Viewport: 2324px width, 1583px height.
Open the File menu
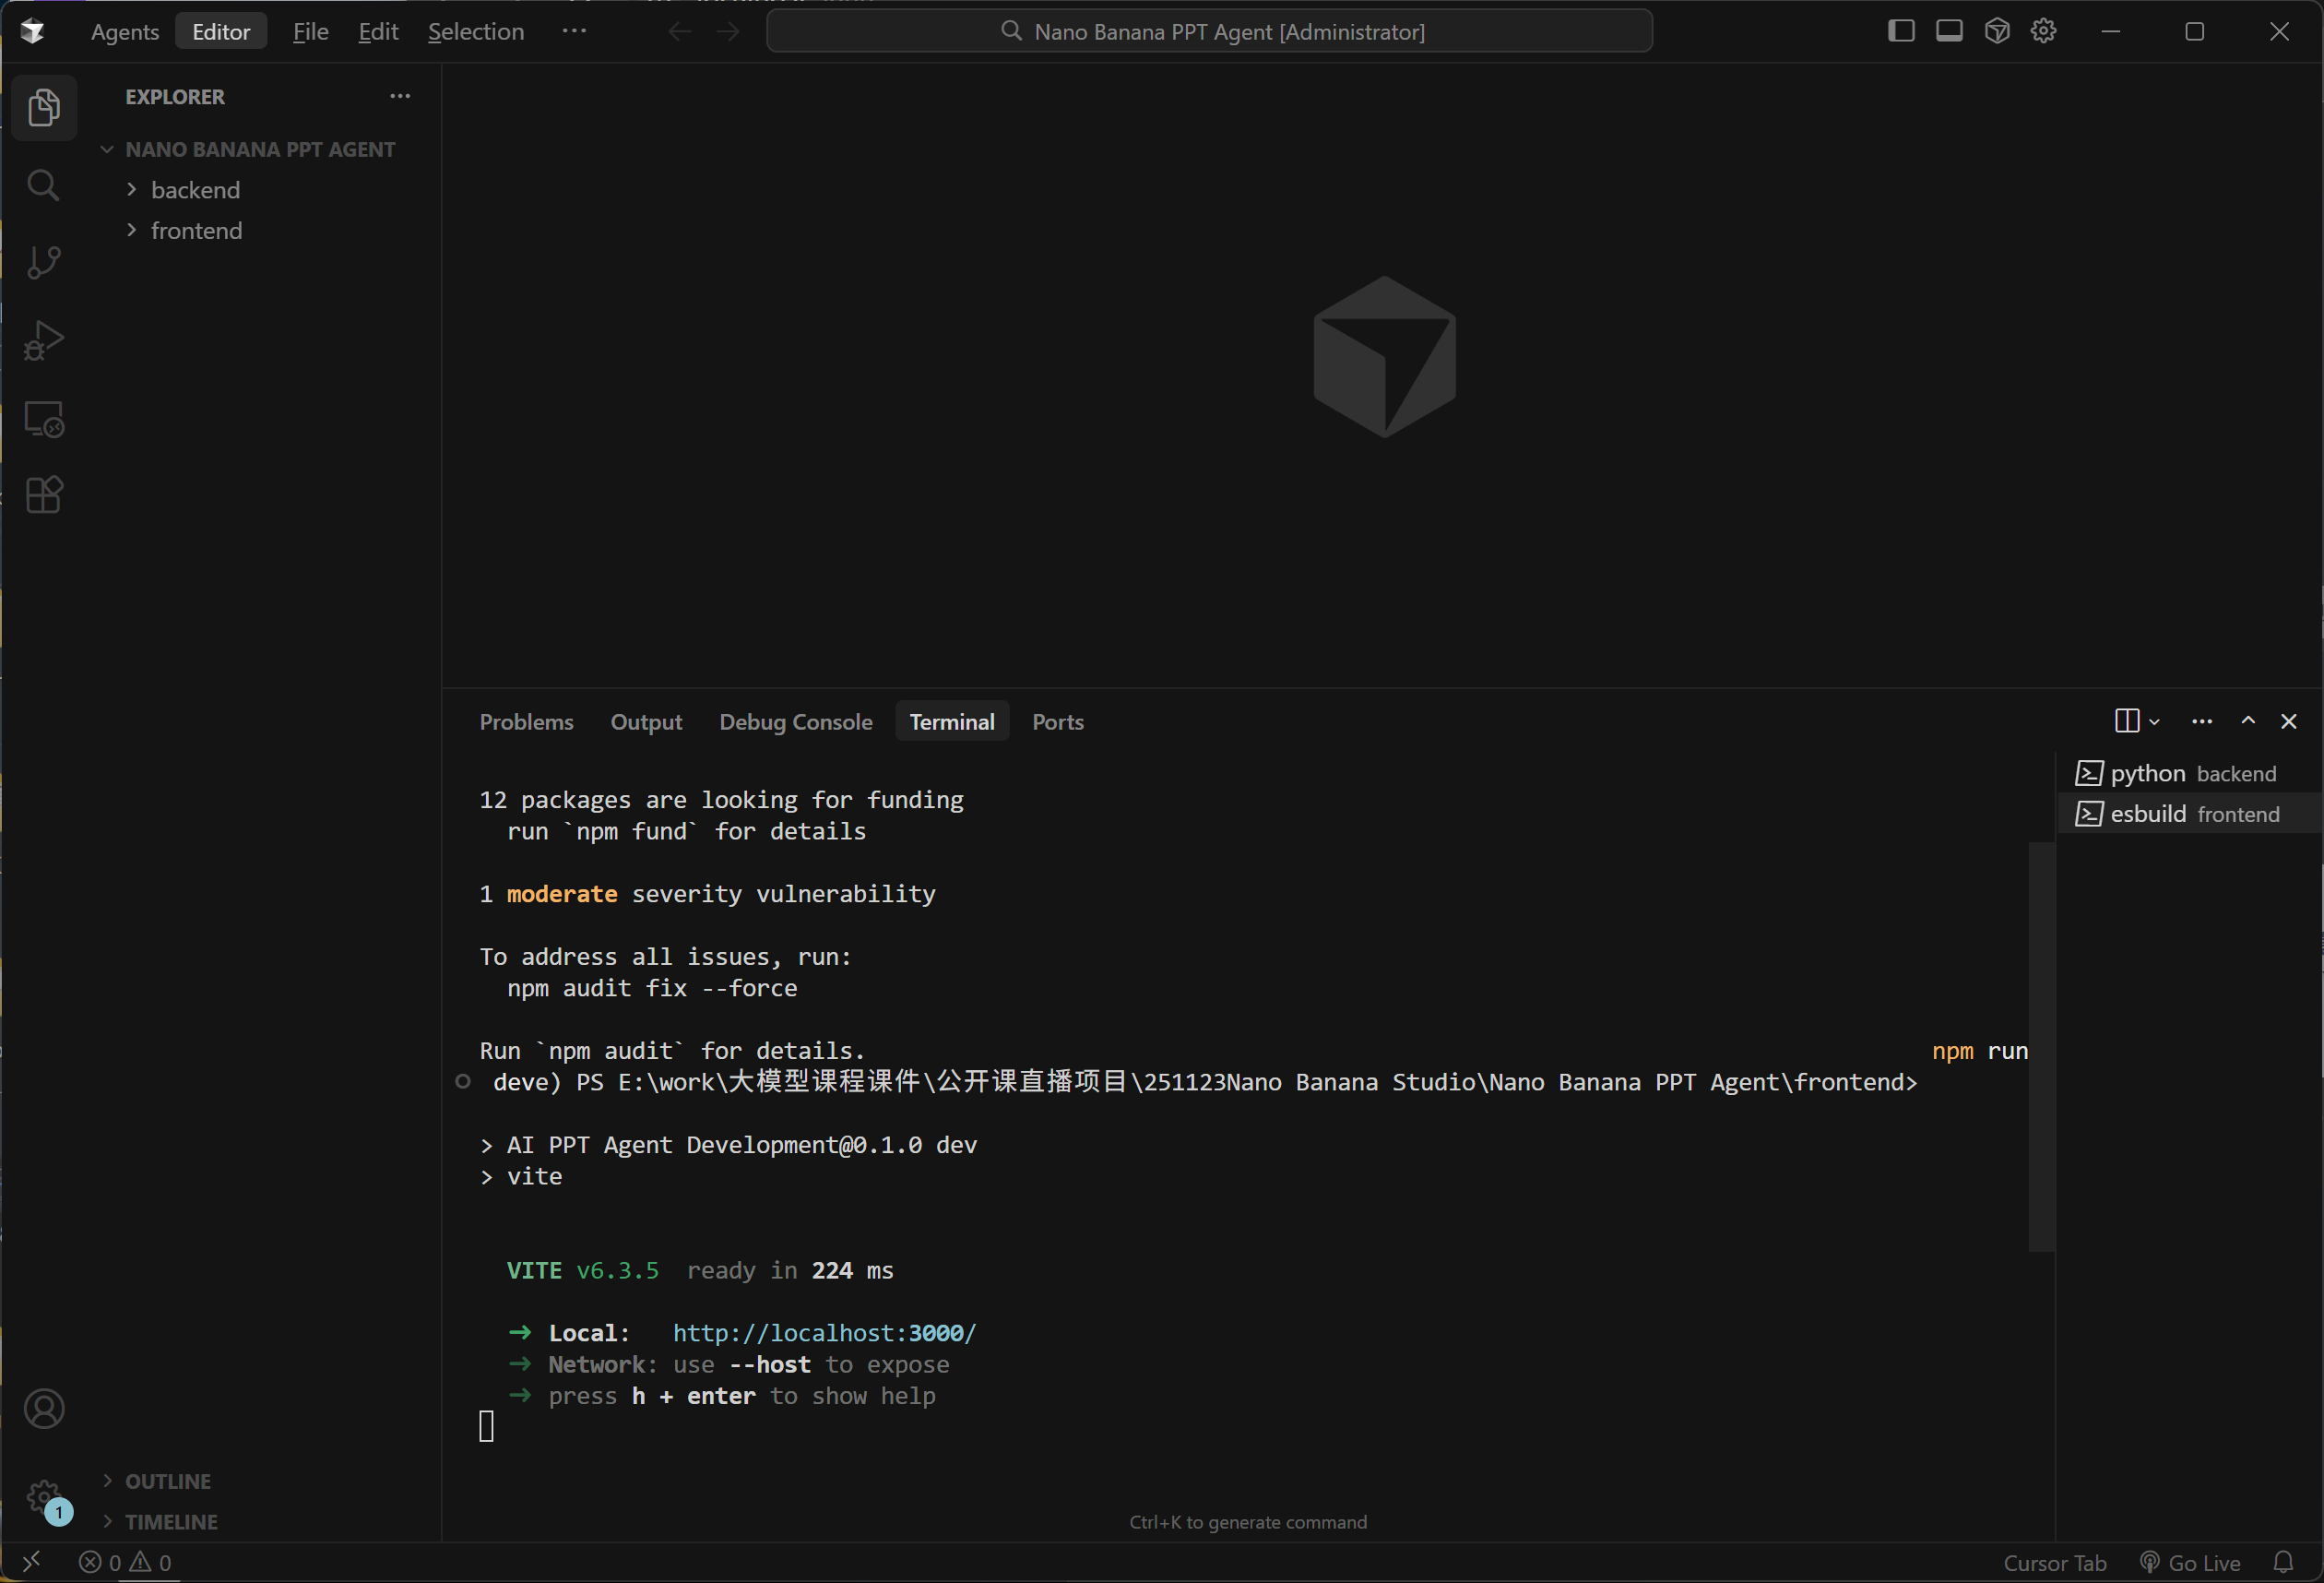[x=310, y=31]
